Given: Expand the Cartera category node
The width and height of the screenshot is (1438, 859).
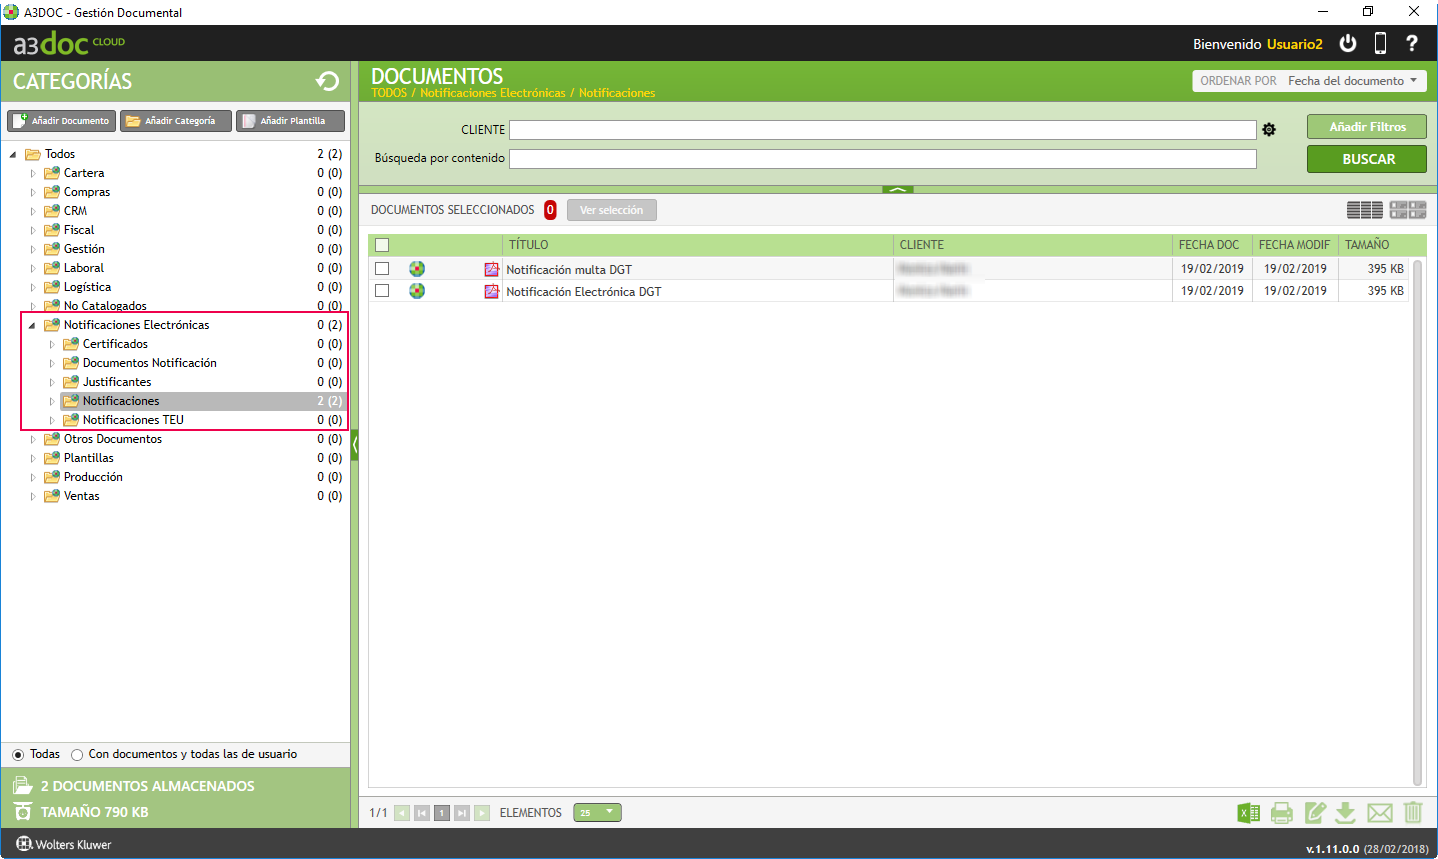Looking at the screenshot, I should coord(32,173).
